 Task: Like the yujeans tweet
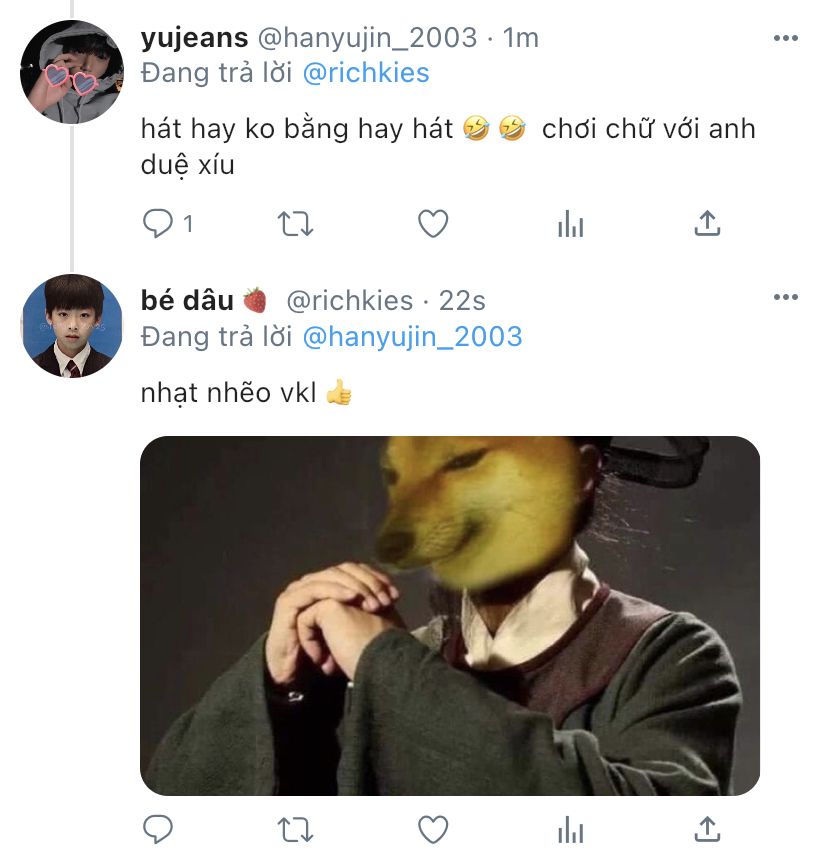[433, 224]
